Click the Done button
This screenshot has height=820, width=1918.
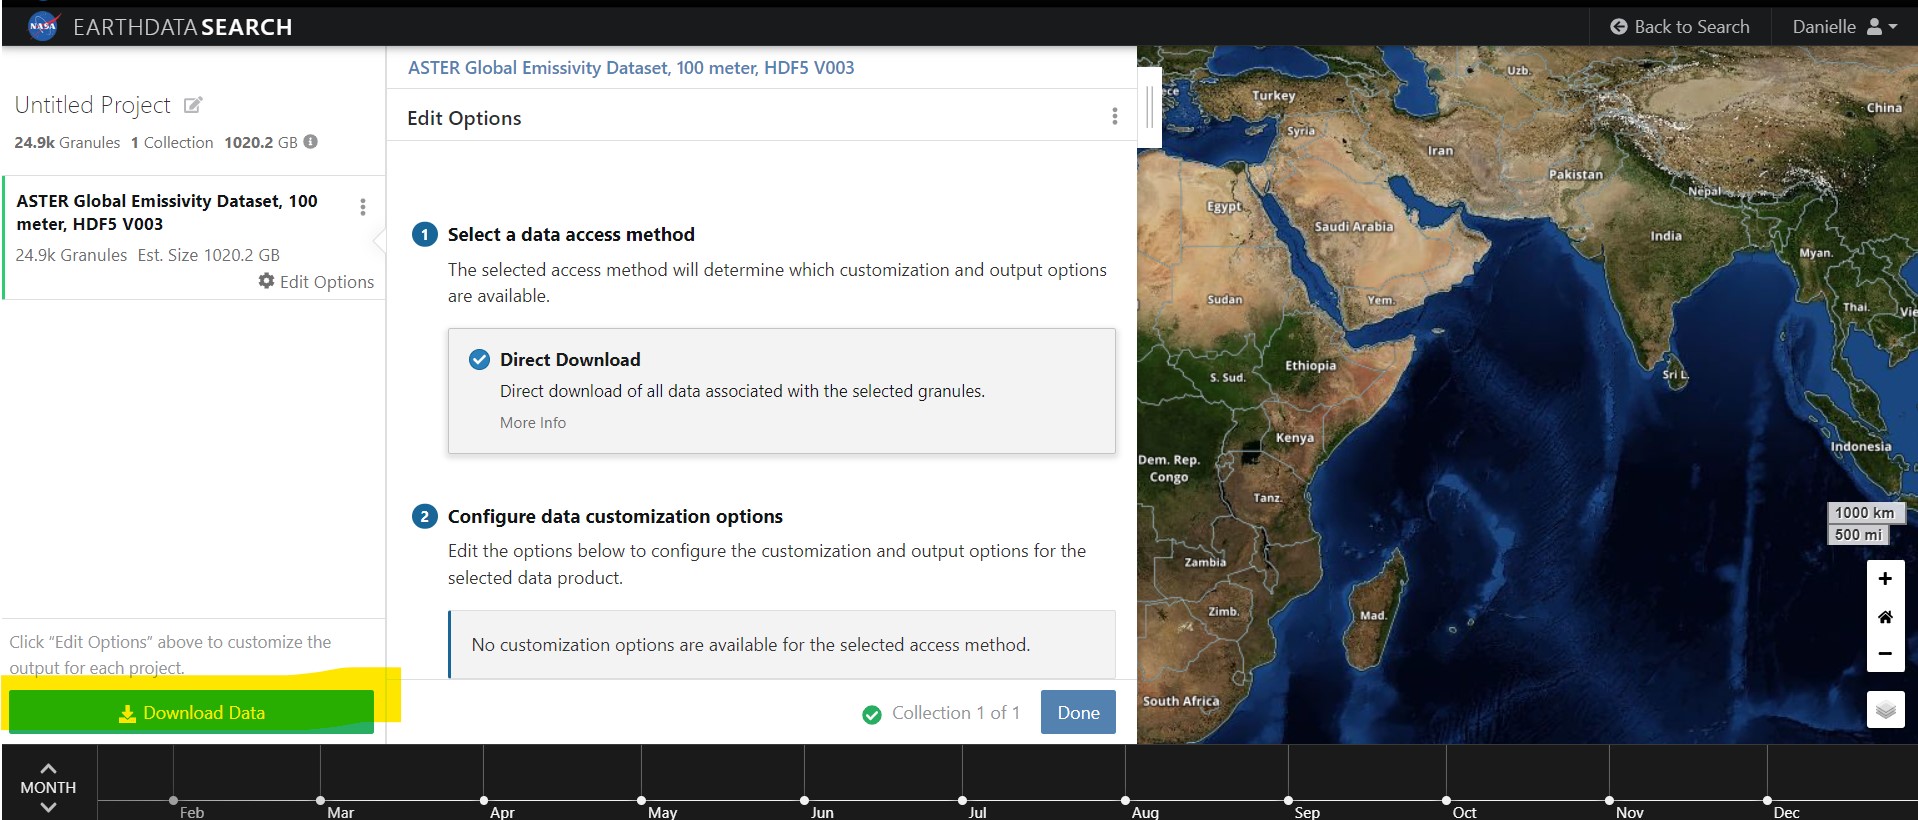[1078, 712]
